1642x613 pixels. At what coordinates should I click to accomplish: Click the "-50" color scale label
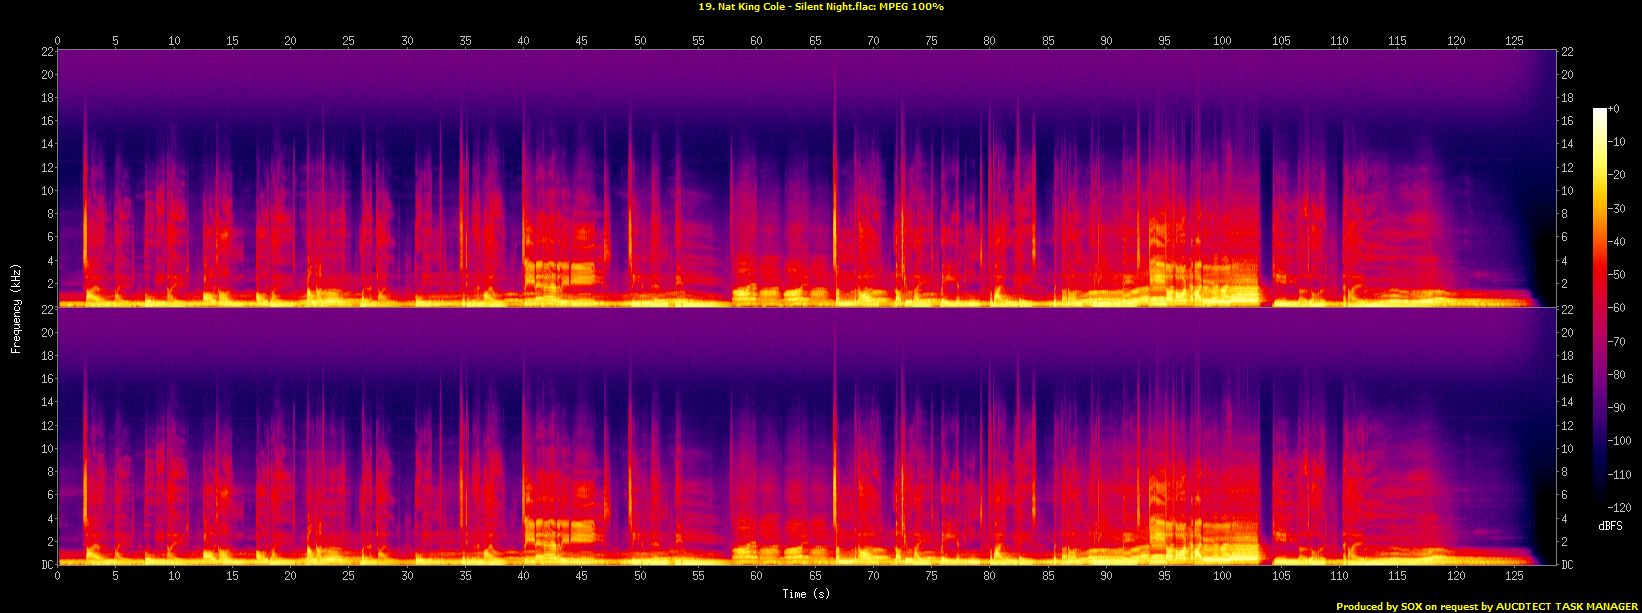tap(1616, 275)
